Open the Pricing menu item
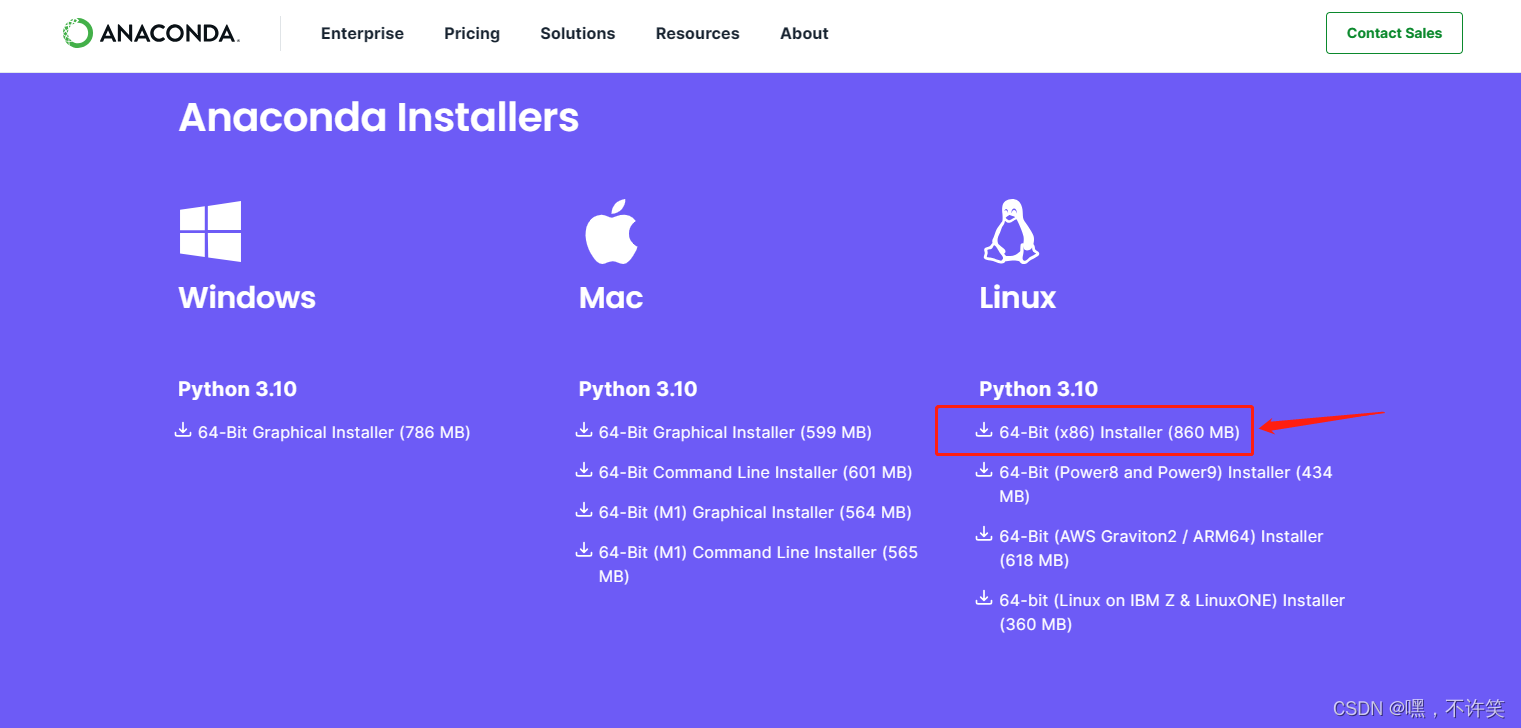This screenshot has width=1521, height=728. pyautogui.click(x=472, y=33)
